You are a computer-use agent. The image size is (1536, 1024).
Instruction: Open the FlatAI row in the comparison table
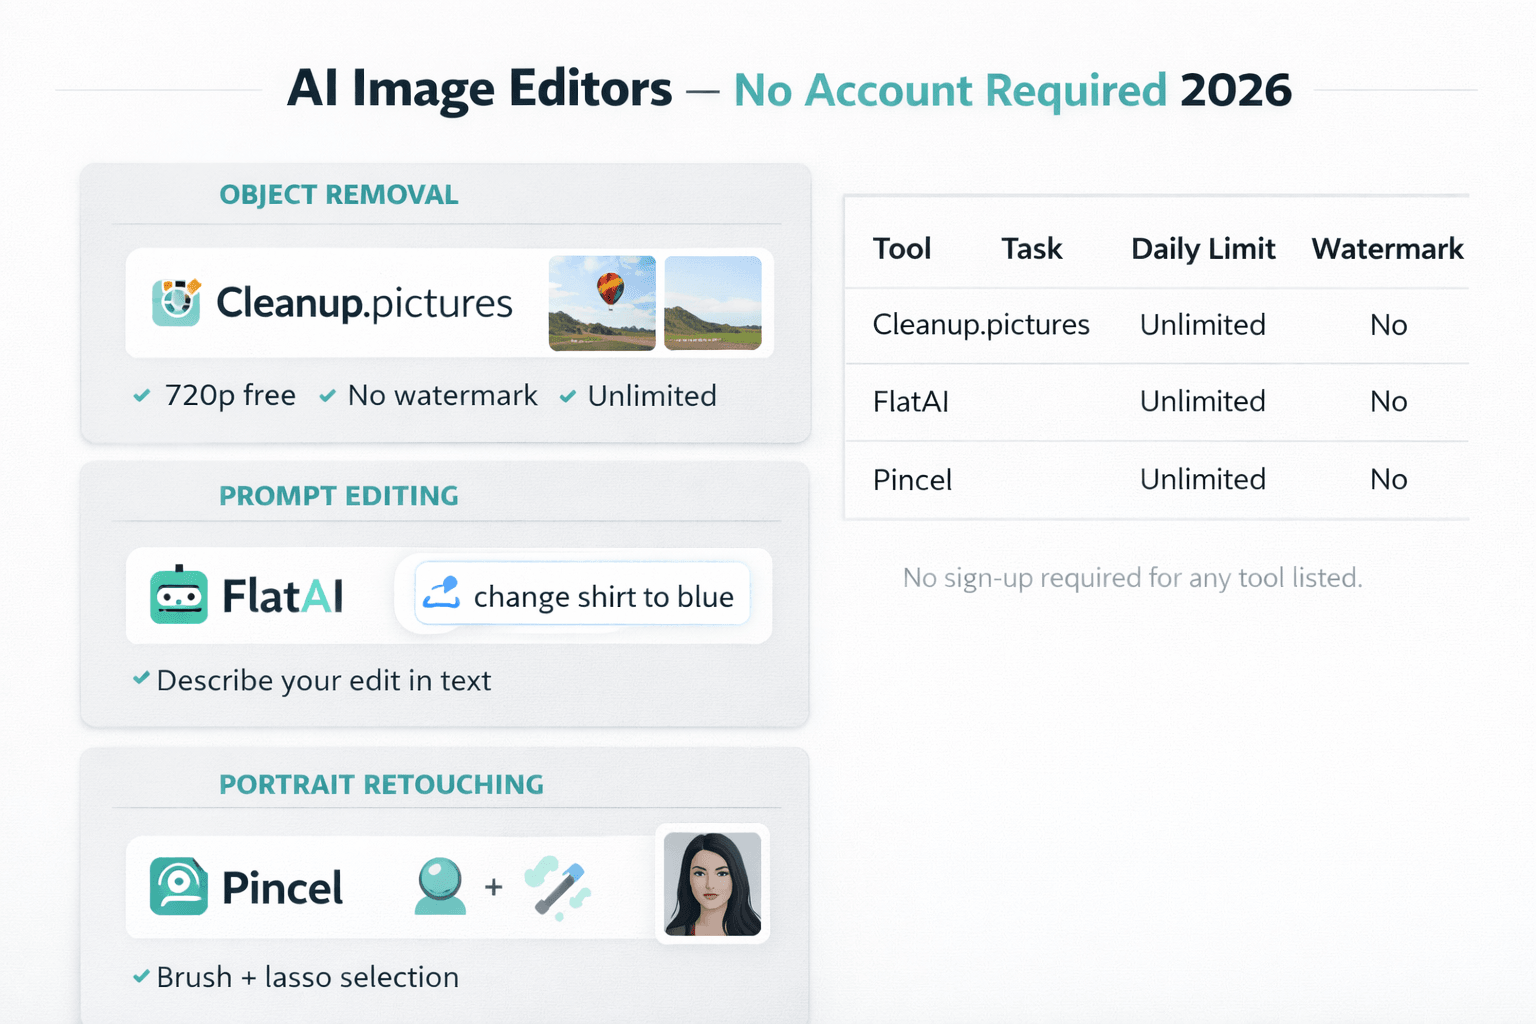coord(911,401)
